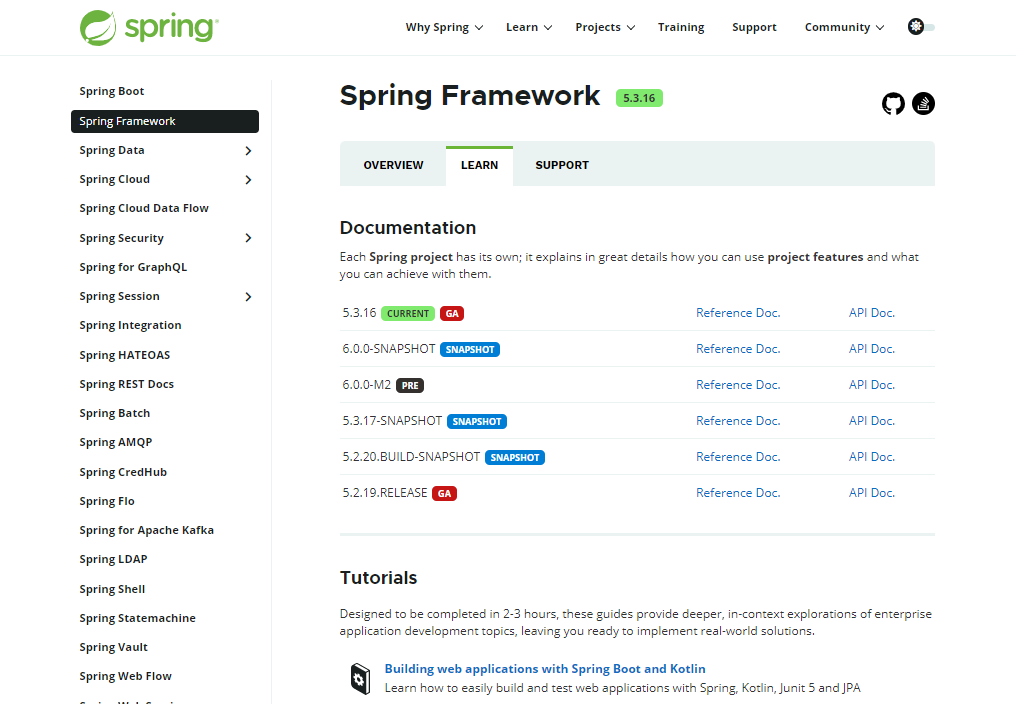The width and height of the screenshot is (1016, 704).
Task: Expand the Spring Security sidebar section
Action: coord(247,238)
